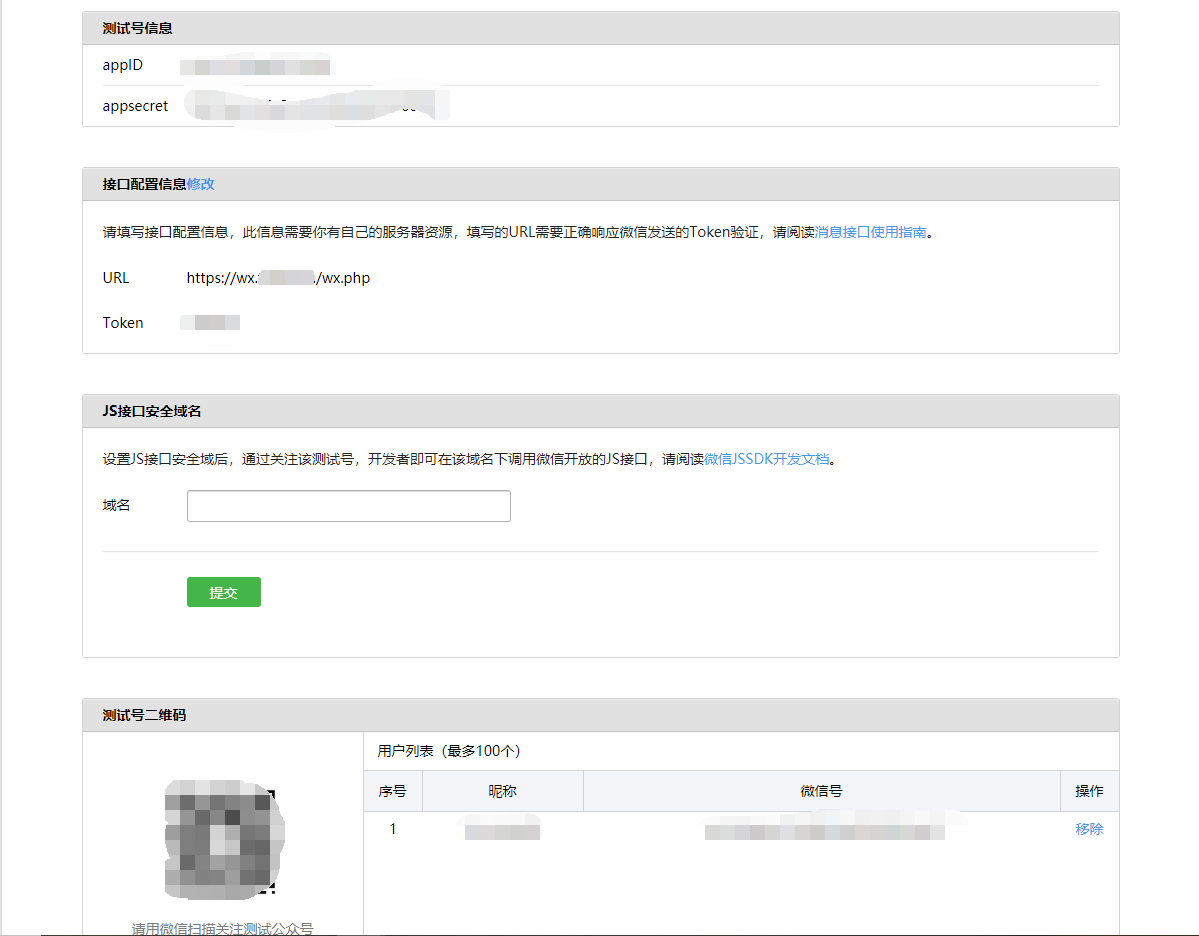This screenshot has height=936, width=1199.
Task: Open the 消息接口使用指南 link
Action: click(870, 232)
